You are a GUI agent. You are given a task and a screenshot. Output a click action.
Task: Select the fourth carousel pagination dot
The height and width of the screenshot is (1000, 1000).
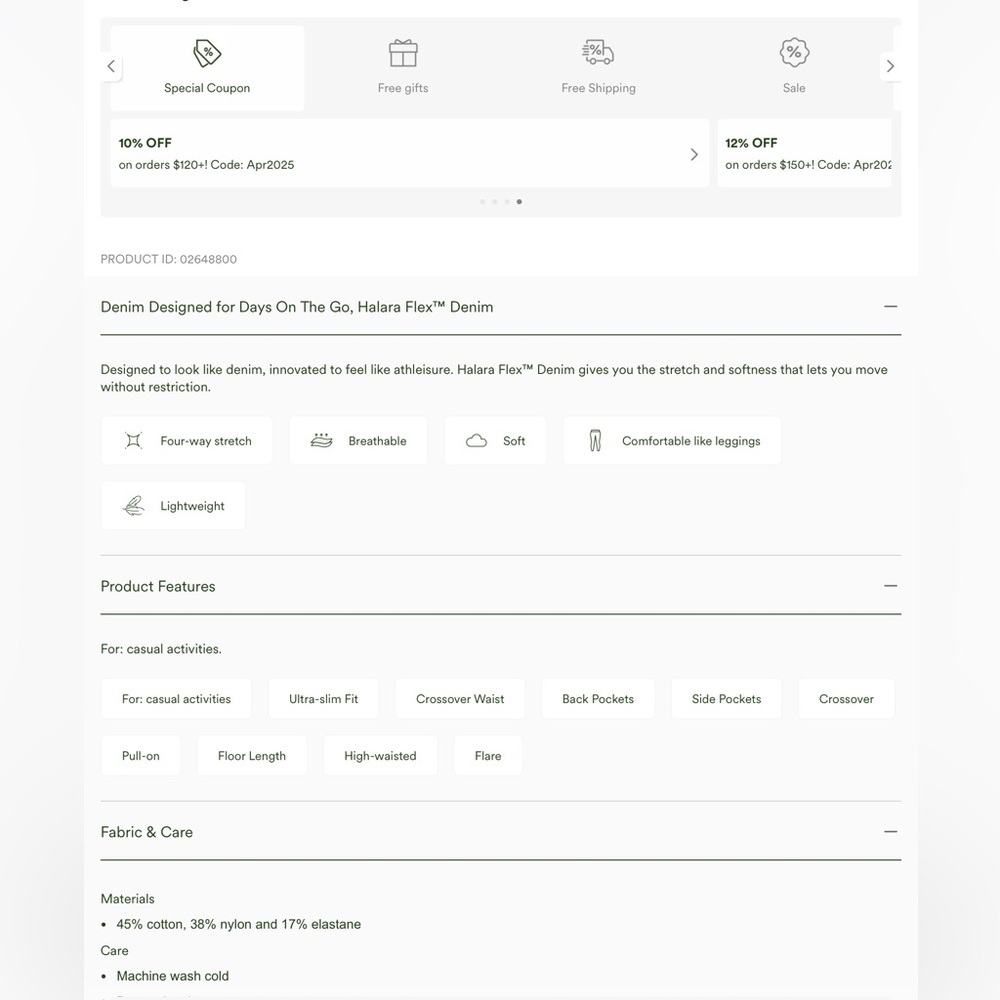[x=519, y=202]
